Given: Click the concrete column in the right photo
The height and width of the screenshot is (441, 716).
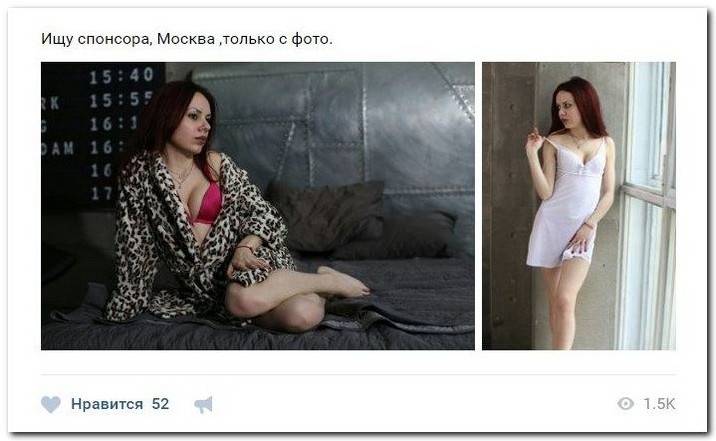Looking at the screenshot, I should pyautogui.click(x=509, y=206).
